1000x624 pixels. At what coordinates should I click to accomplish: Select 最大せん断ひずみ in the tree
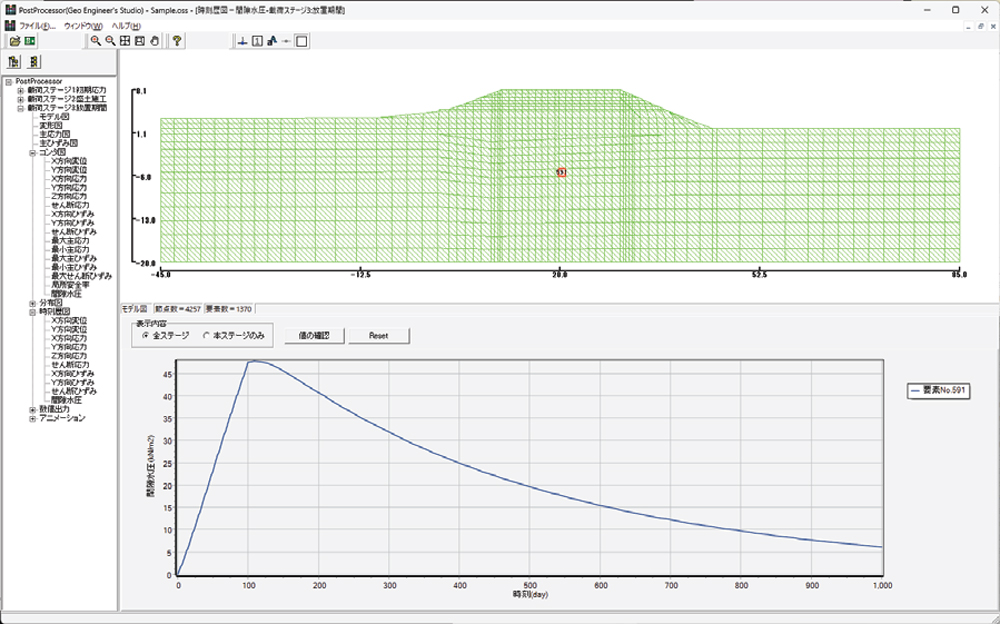pos(82,276)
